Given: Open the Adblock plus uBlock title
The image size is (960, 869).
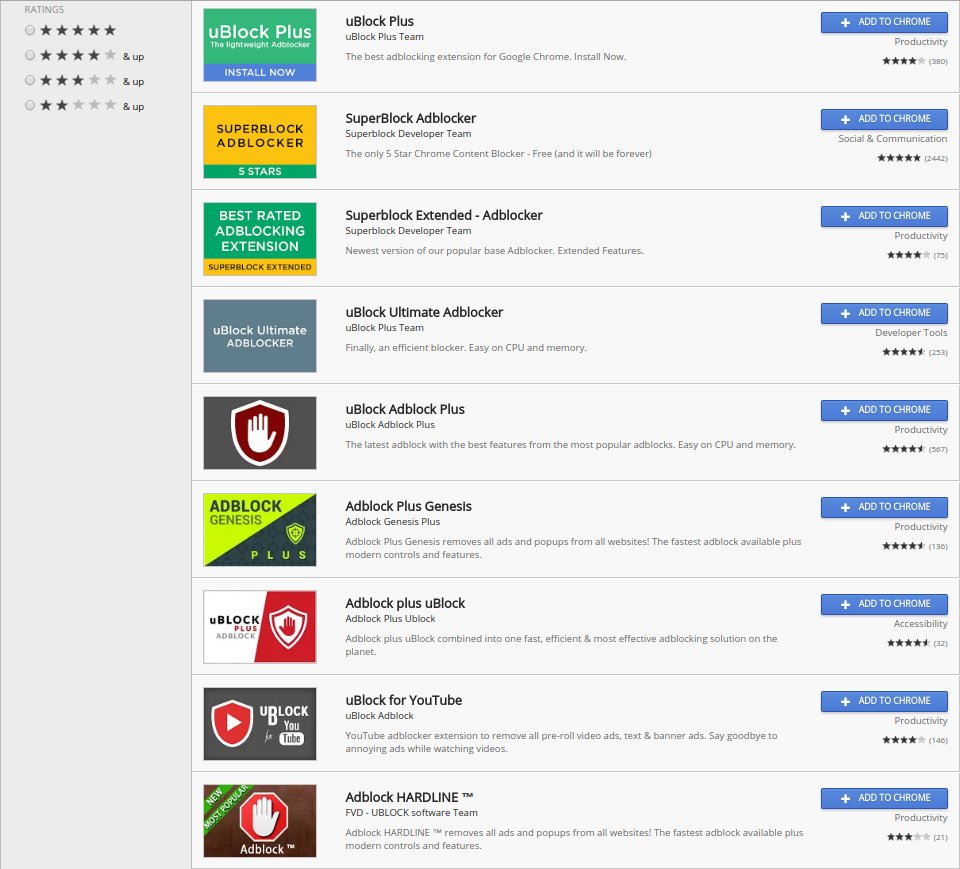Looking at the screenshot, I should 405,603.
